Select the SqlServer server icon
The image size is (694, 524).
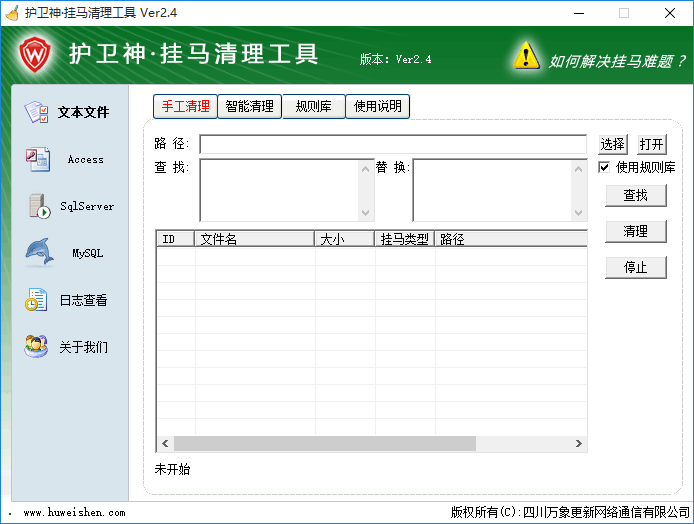(39, 206)
